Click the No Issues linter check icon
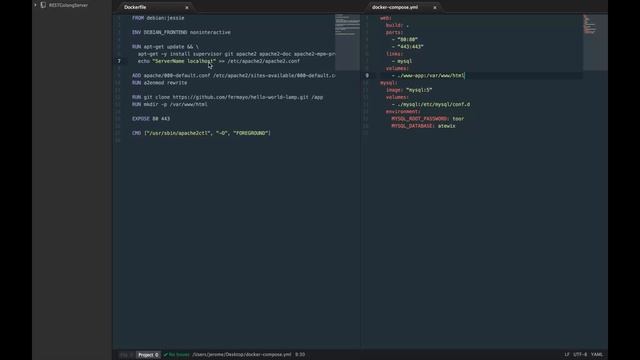Image resolution: width=640 pixels, height=360 pixels. (165, 355)
